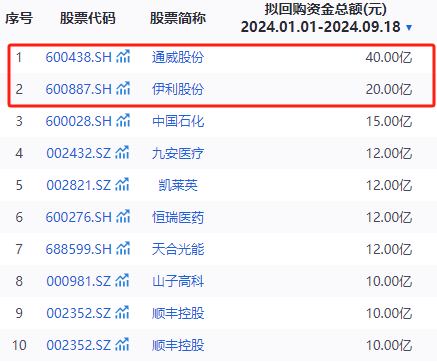Select row number 5 cell
The height and width of the screenshot is (362, 437).
[x=19, y=185]
